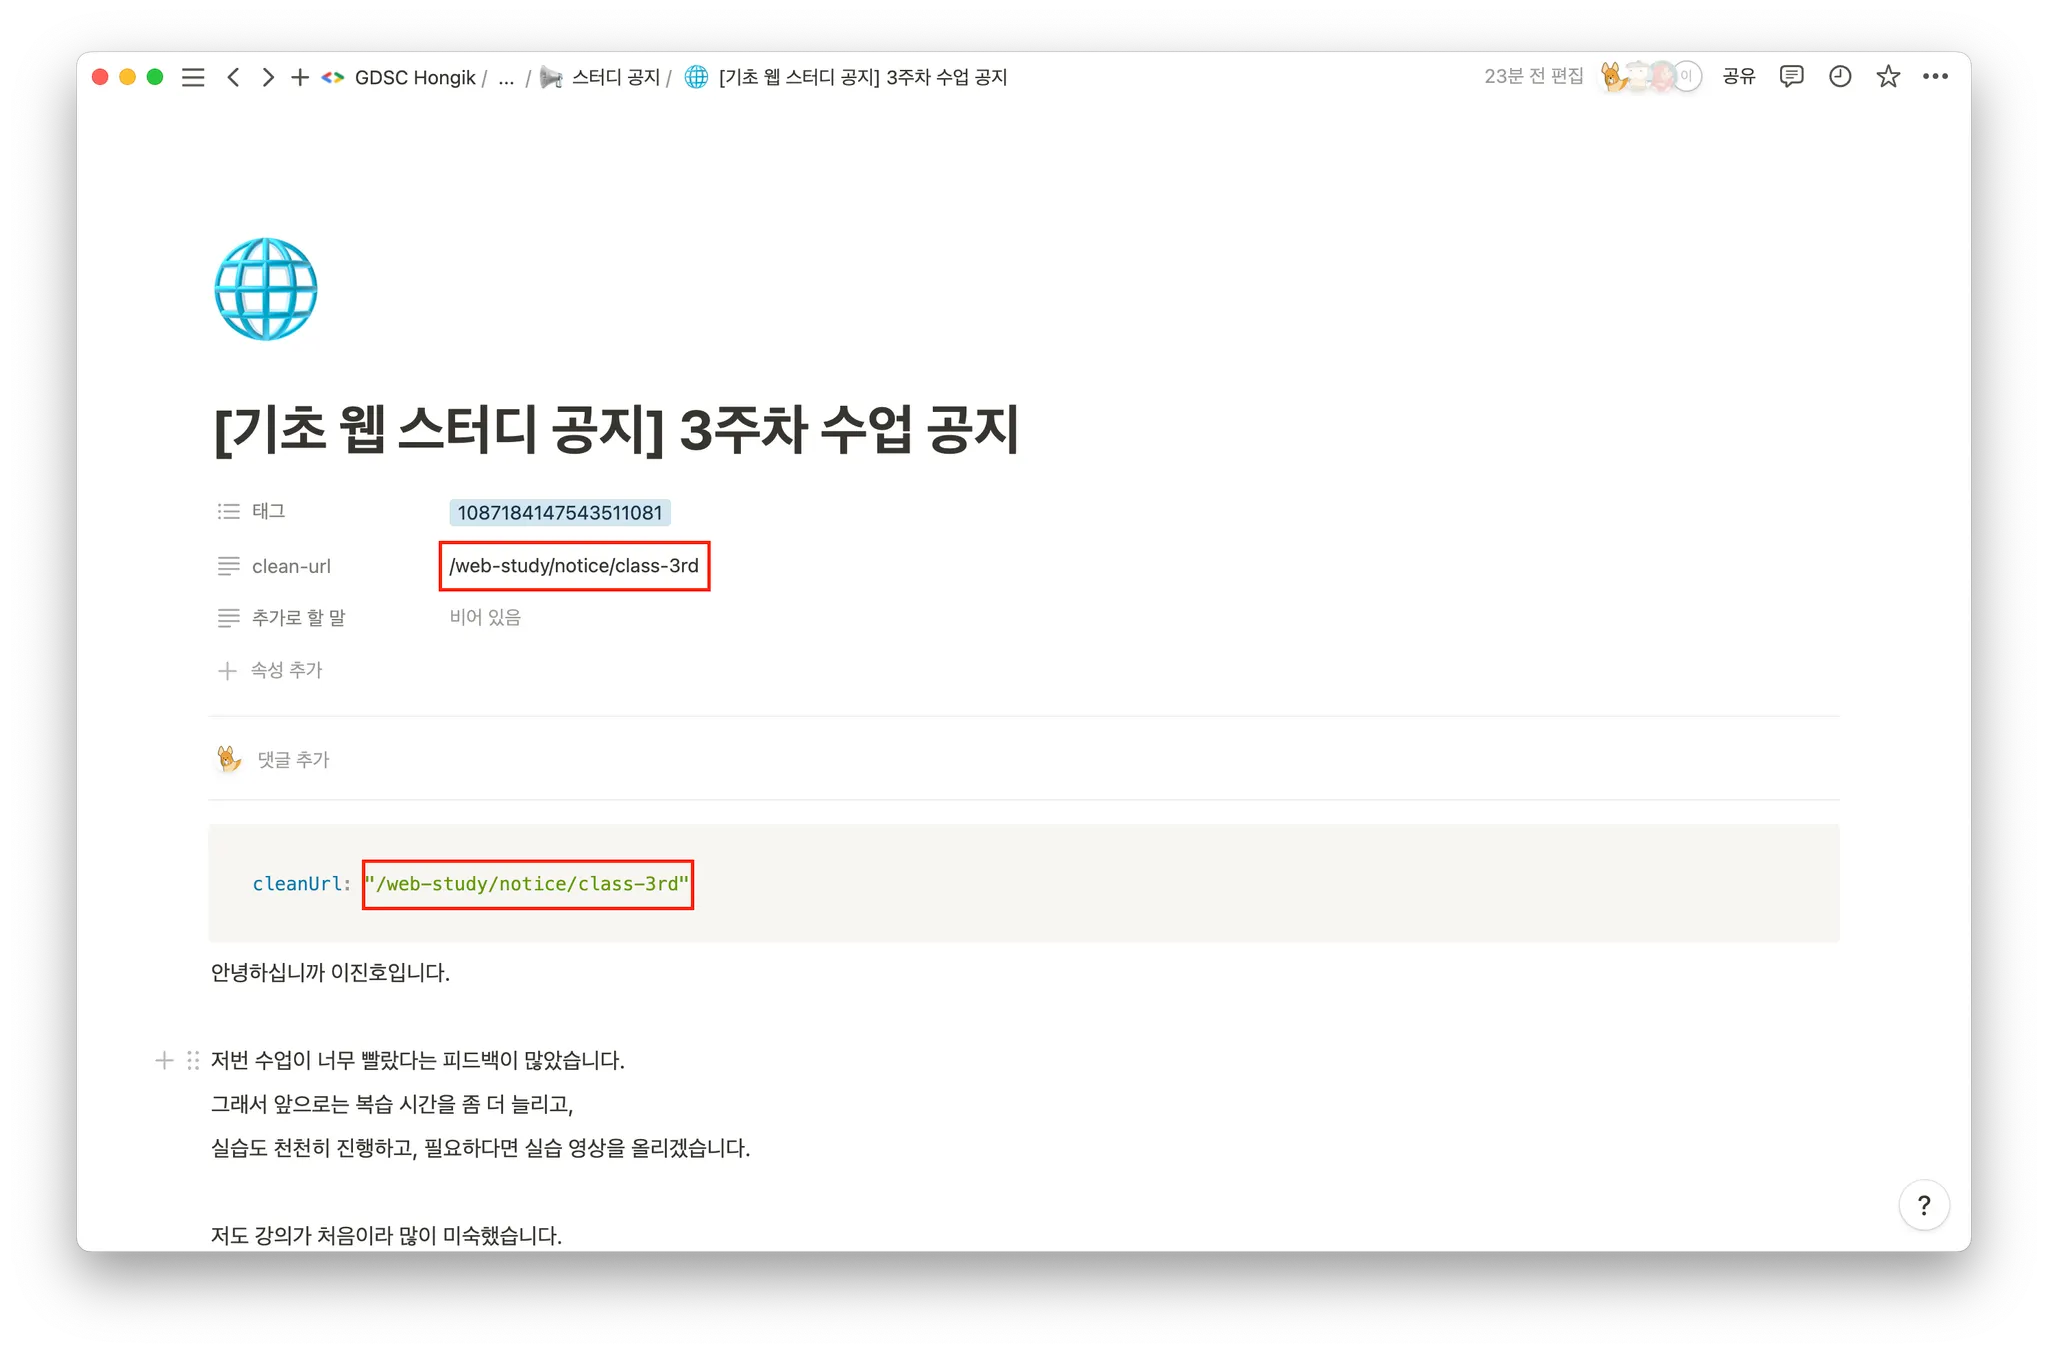Click the 공유 share button

coord(1739,76)
